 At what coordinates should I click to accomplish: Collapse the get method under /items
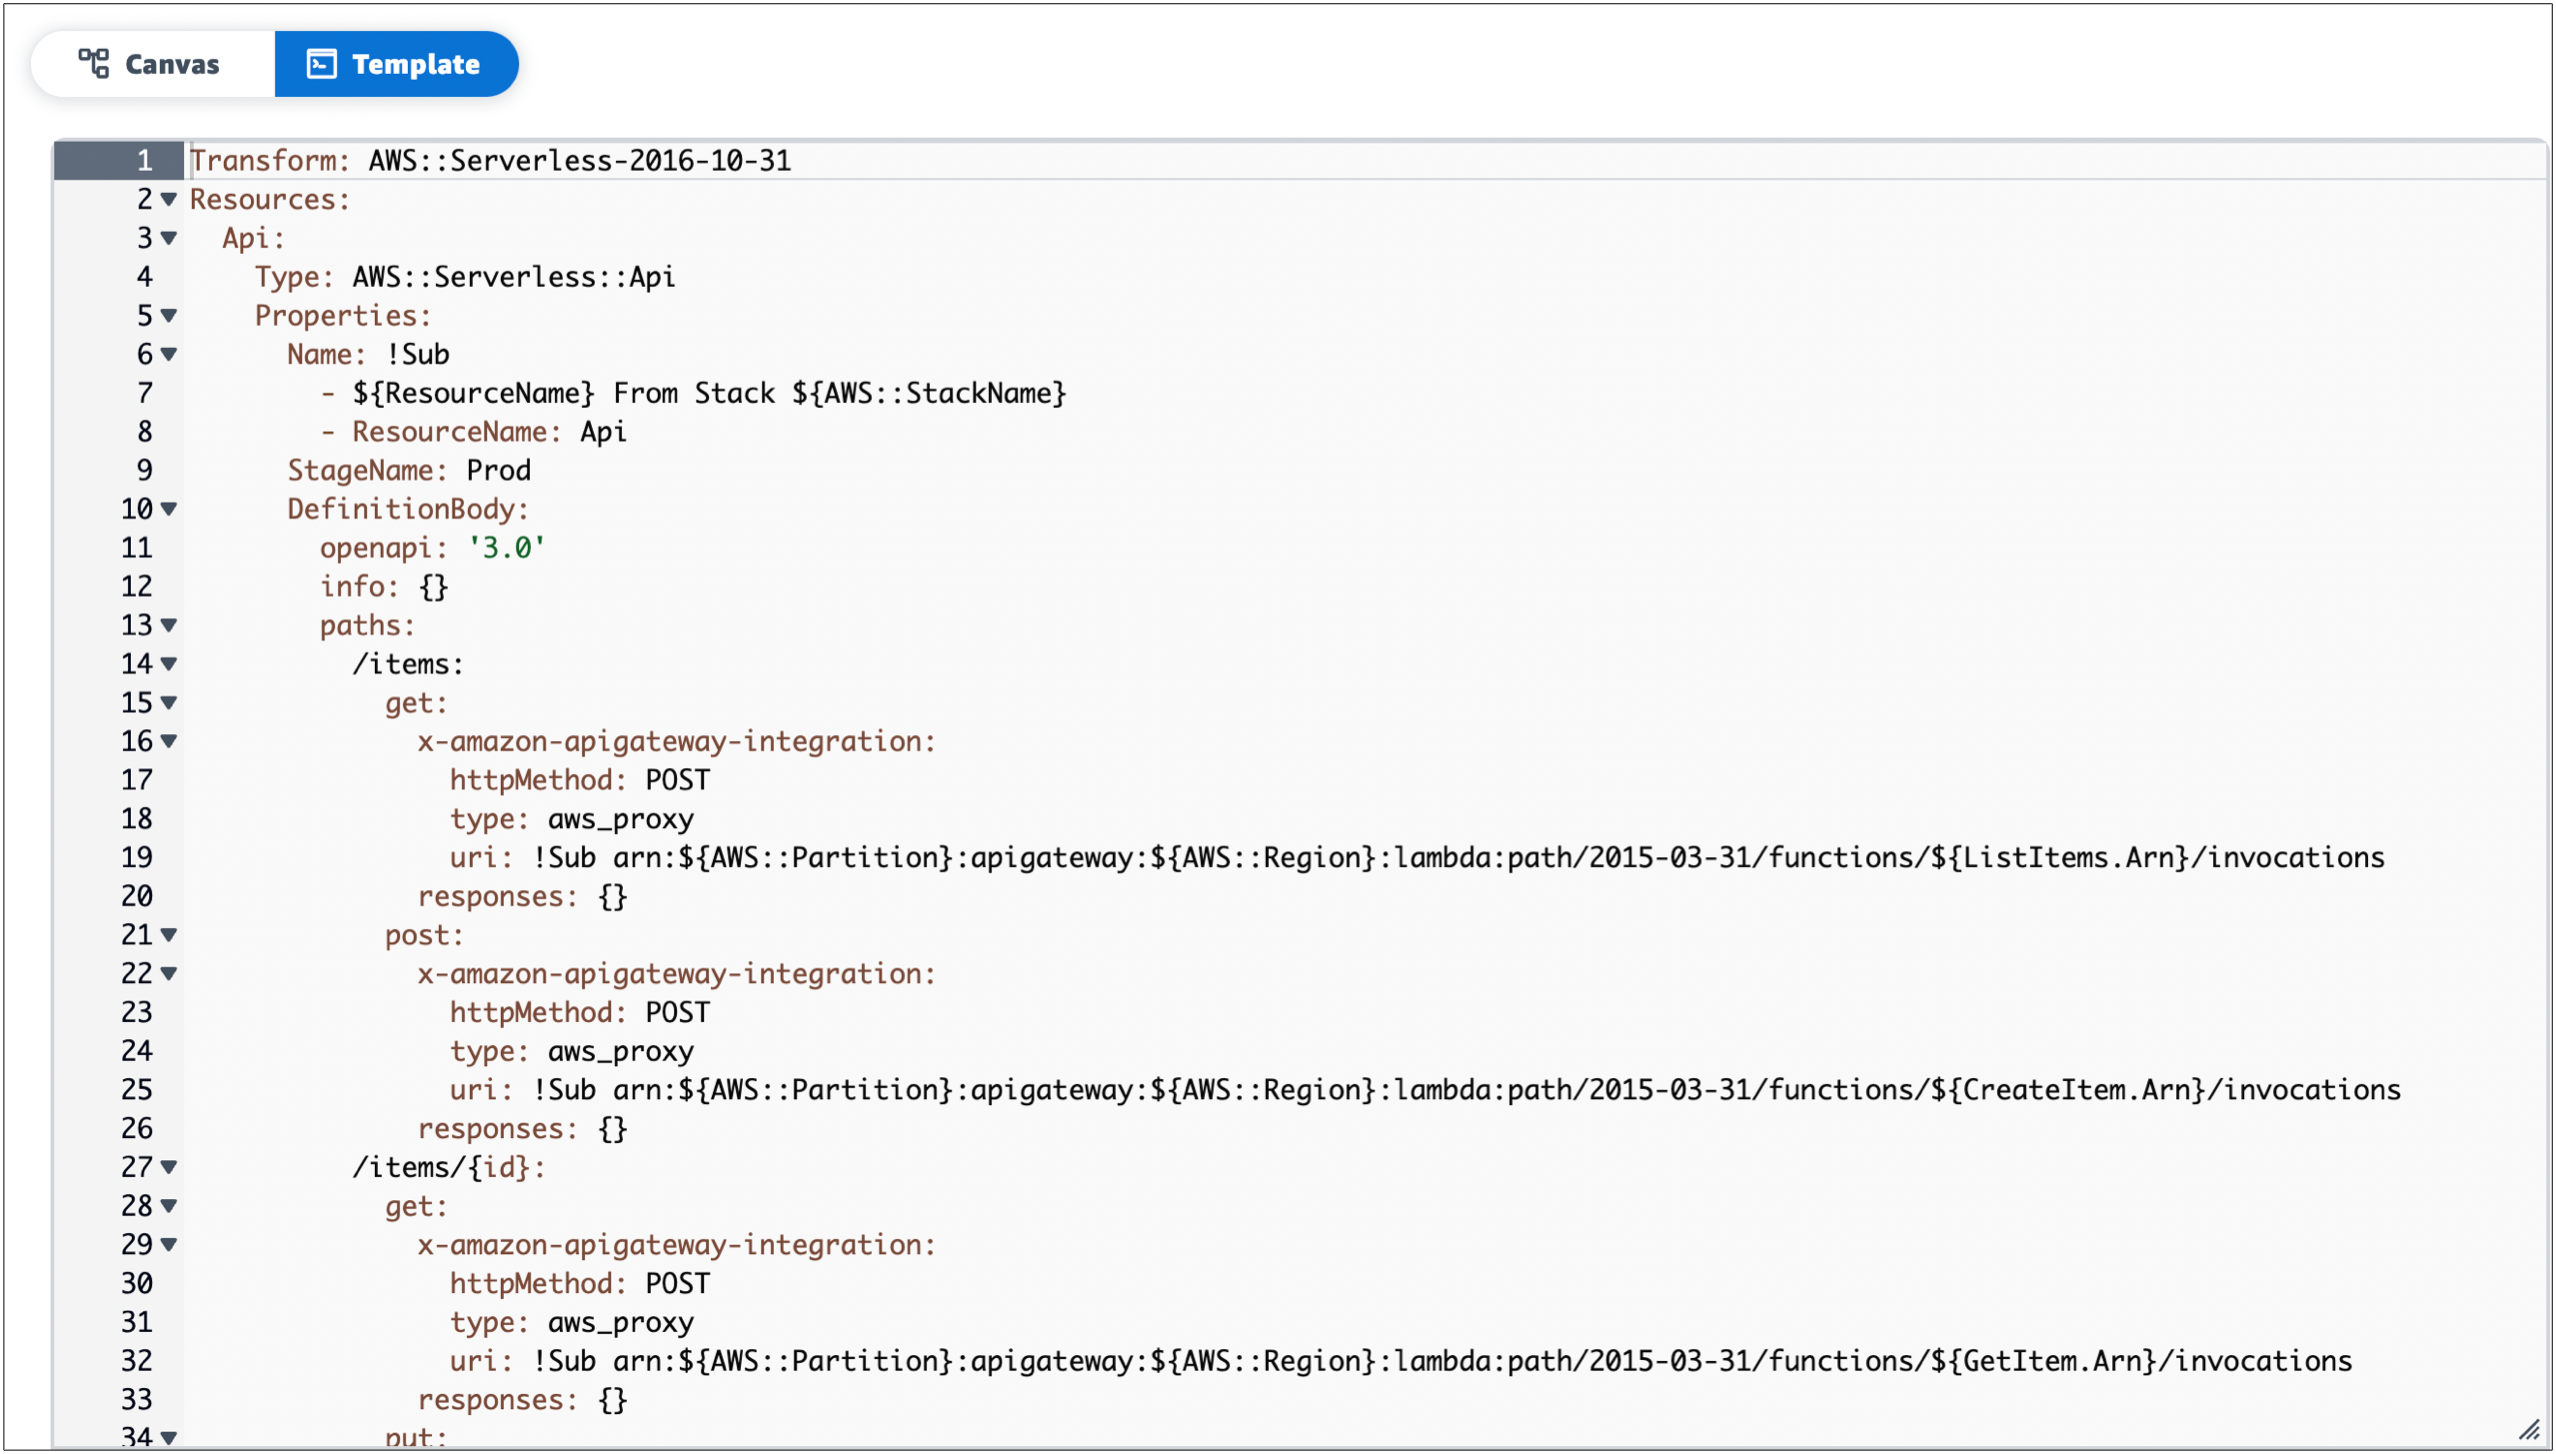(x=168, y=703)
